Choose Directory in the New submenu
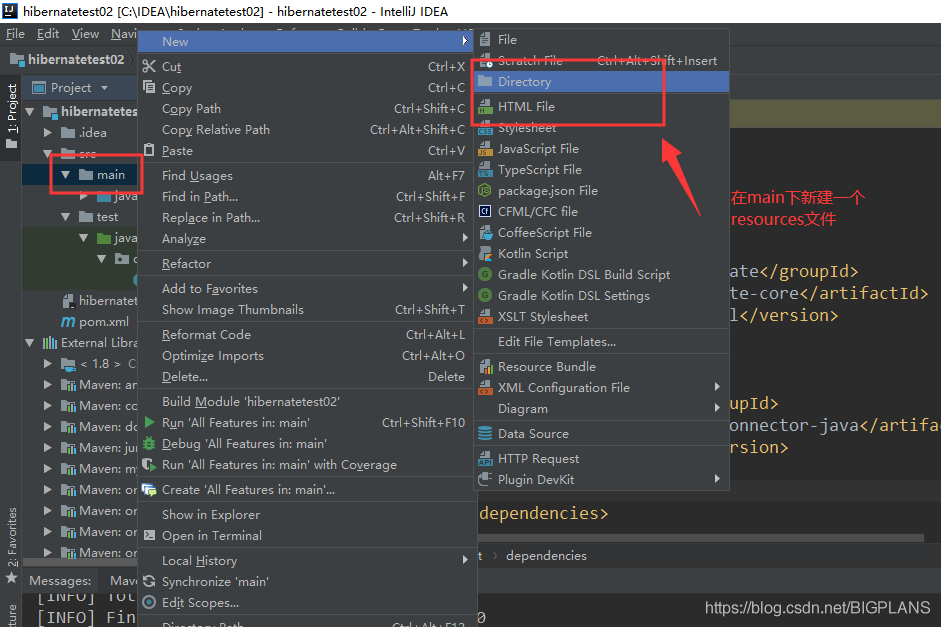The width and height of the screenshot is (941, 627). [601, 82]
